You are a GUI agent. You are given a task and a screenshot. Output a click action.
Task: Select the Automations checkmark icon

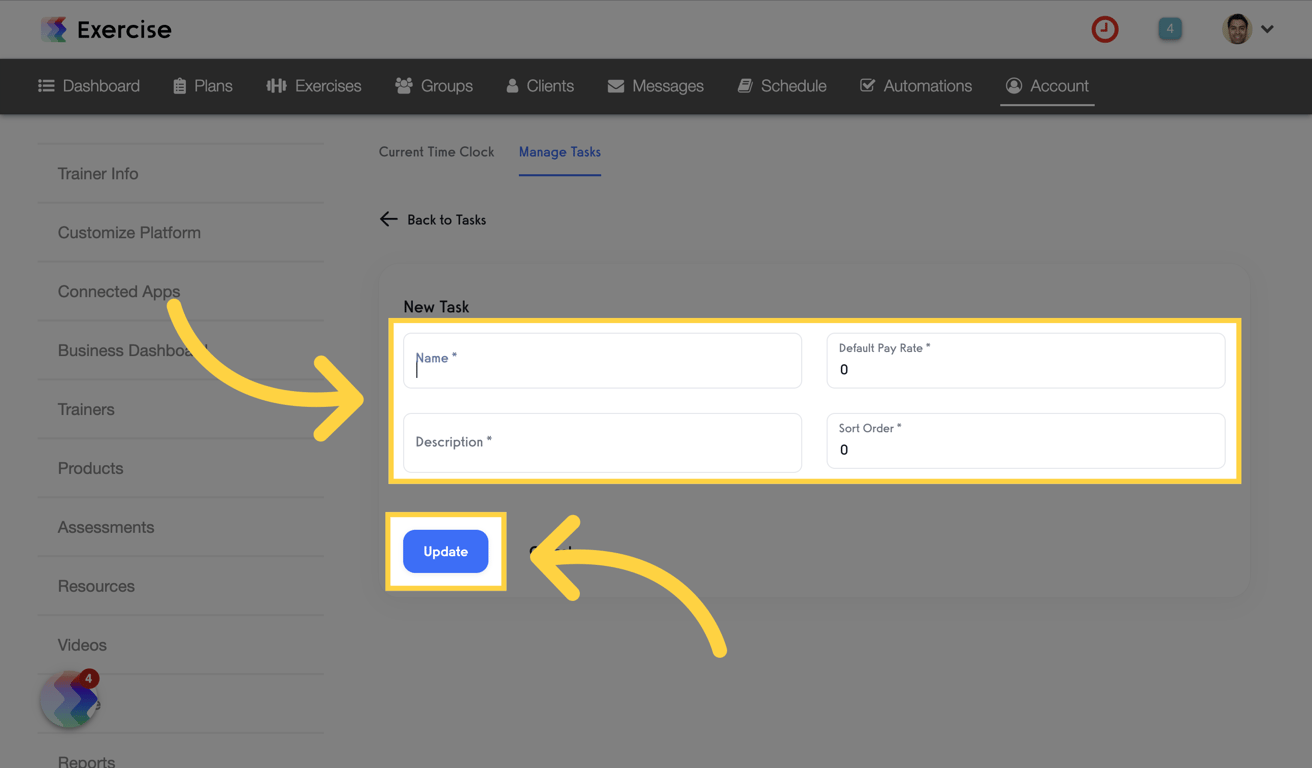click(866, 86)
